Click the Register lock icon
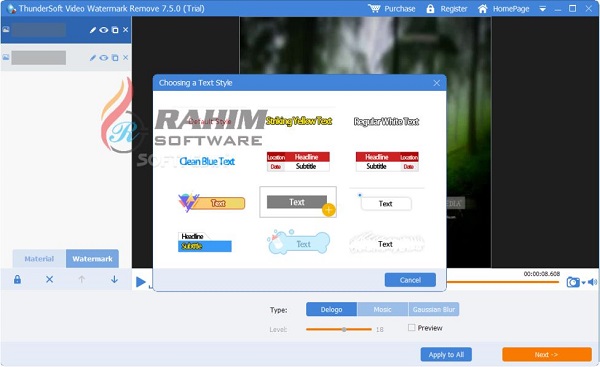 [430, 8]
